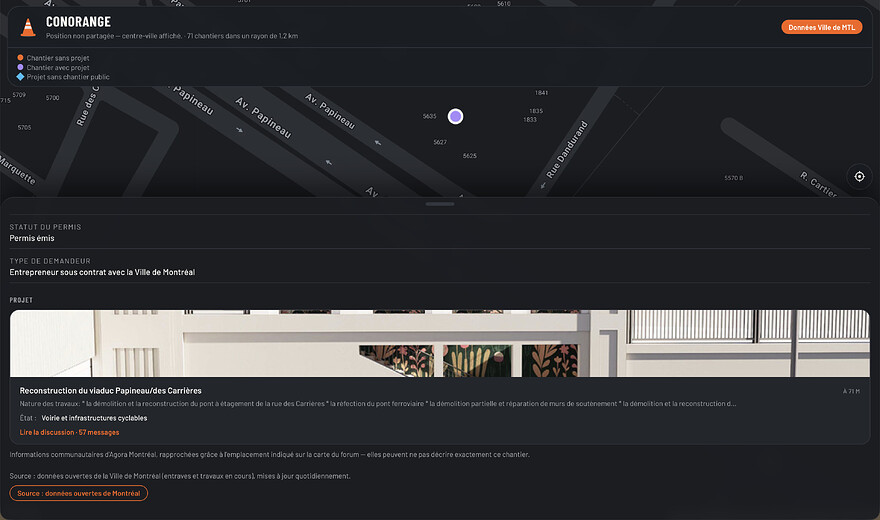The width and height of the screenshot is (880, 520).
Task: Open the 'Données Ville de MTL' button
Action: click(822, 27)
